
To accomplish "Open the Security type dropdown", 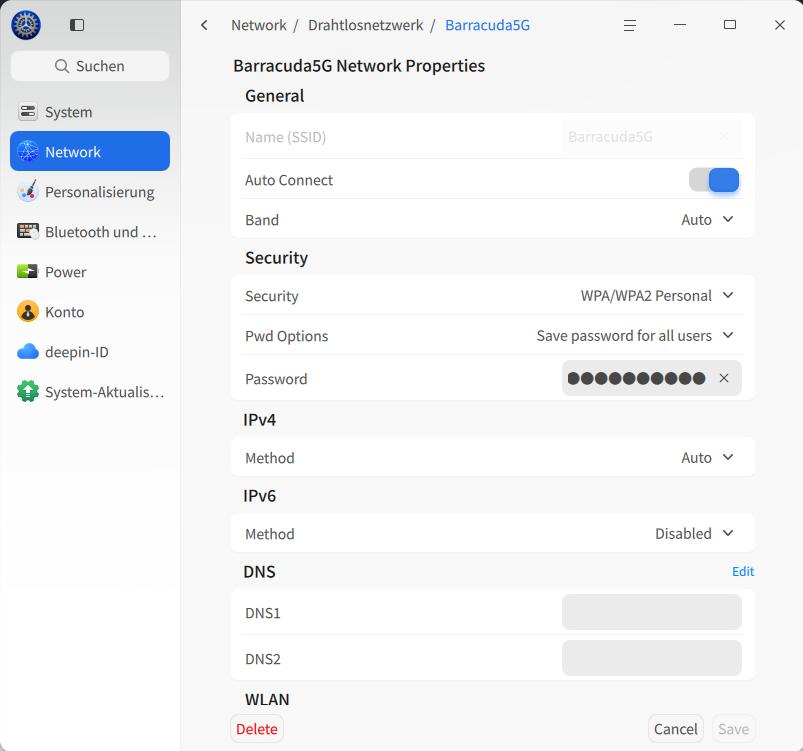I will [657, 296].
